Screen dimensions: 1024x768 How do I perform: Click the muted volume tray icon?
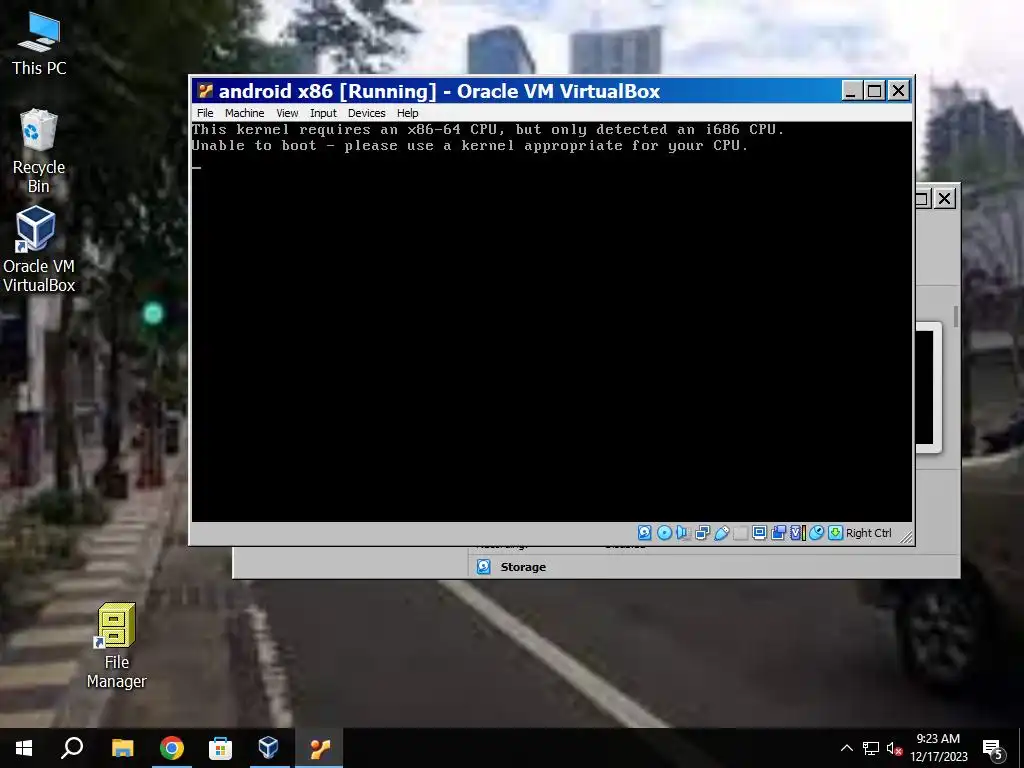coord(894,748)
